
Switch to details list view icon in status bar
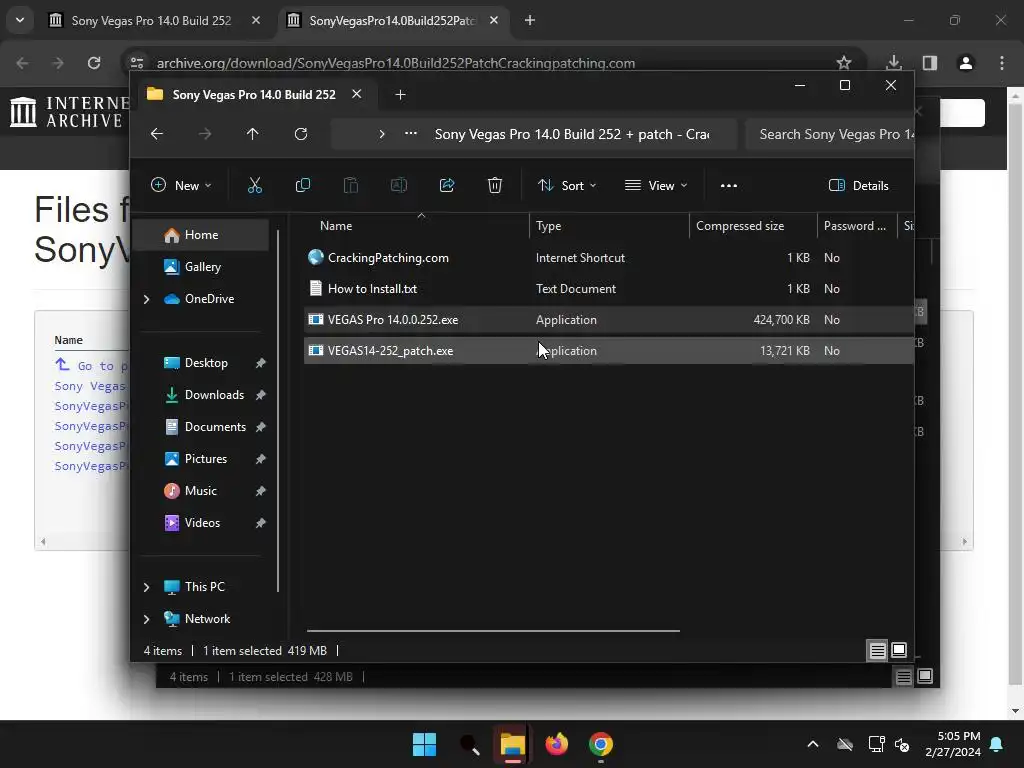click(878, 650)
